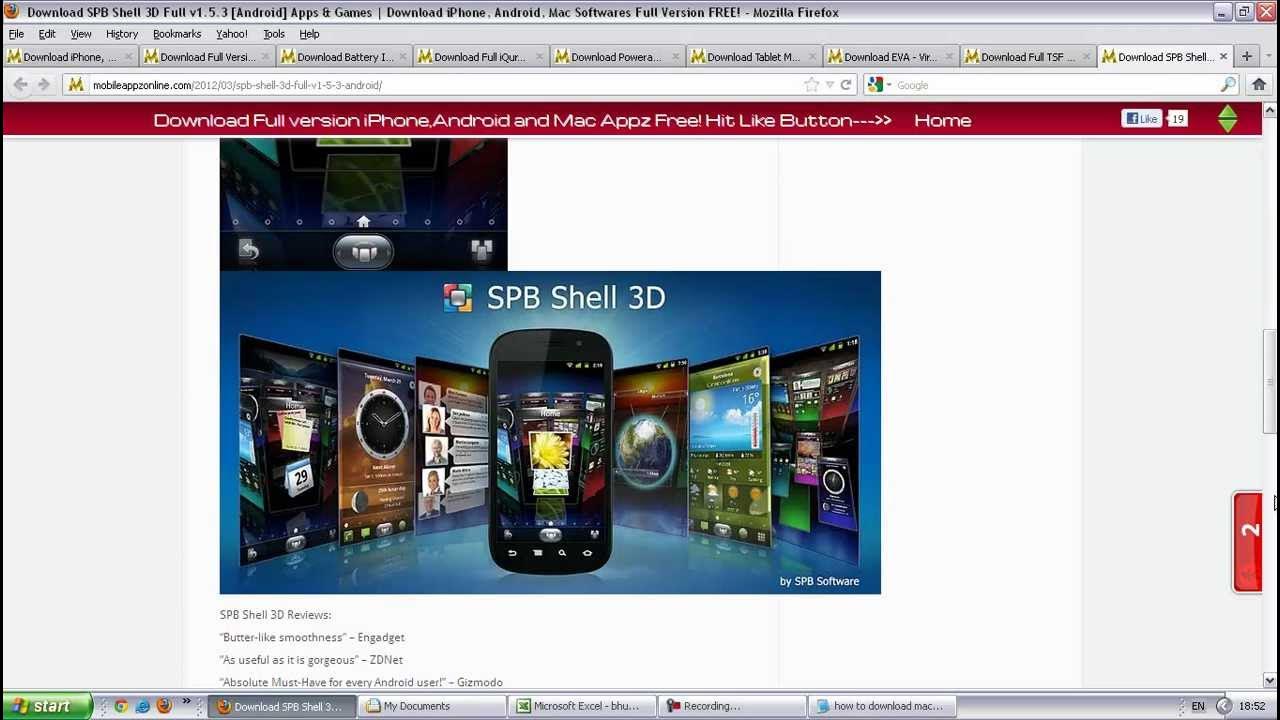Image resolution: width=1280 pixels, height=720 pixels.
Task: Click the ZDNet review quote
Action: [x=311, y=660]
